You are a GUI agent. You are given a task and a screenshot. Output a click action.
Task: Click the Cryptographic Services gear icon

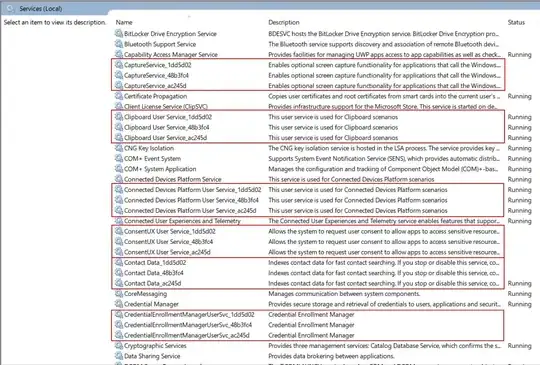click(x=119, y=345)
